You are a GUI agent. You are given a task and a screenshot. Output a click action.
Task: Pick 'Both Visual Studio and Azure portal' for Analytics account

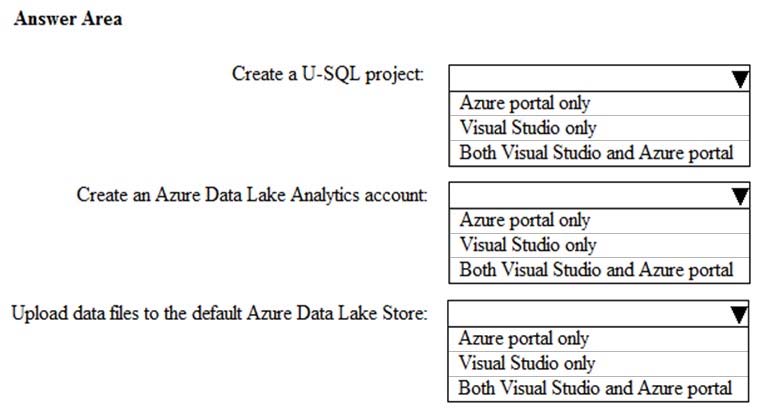[599, 270]
